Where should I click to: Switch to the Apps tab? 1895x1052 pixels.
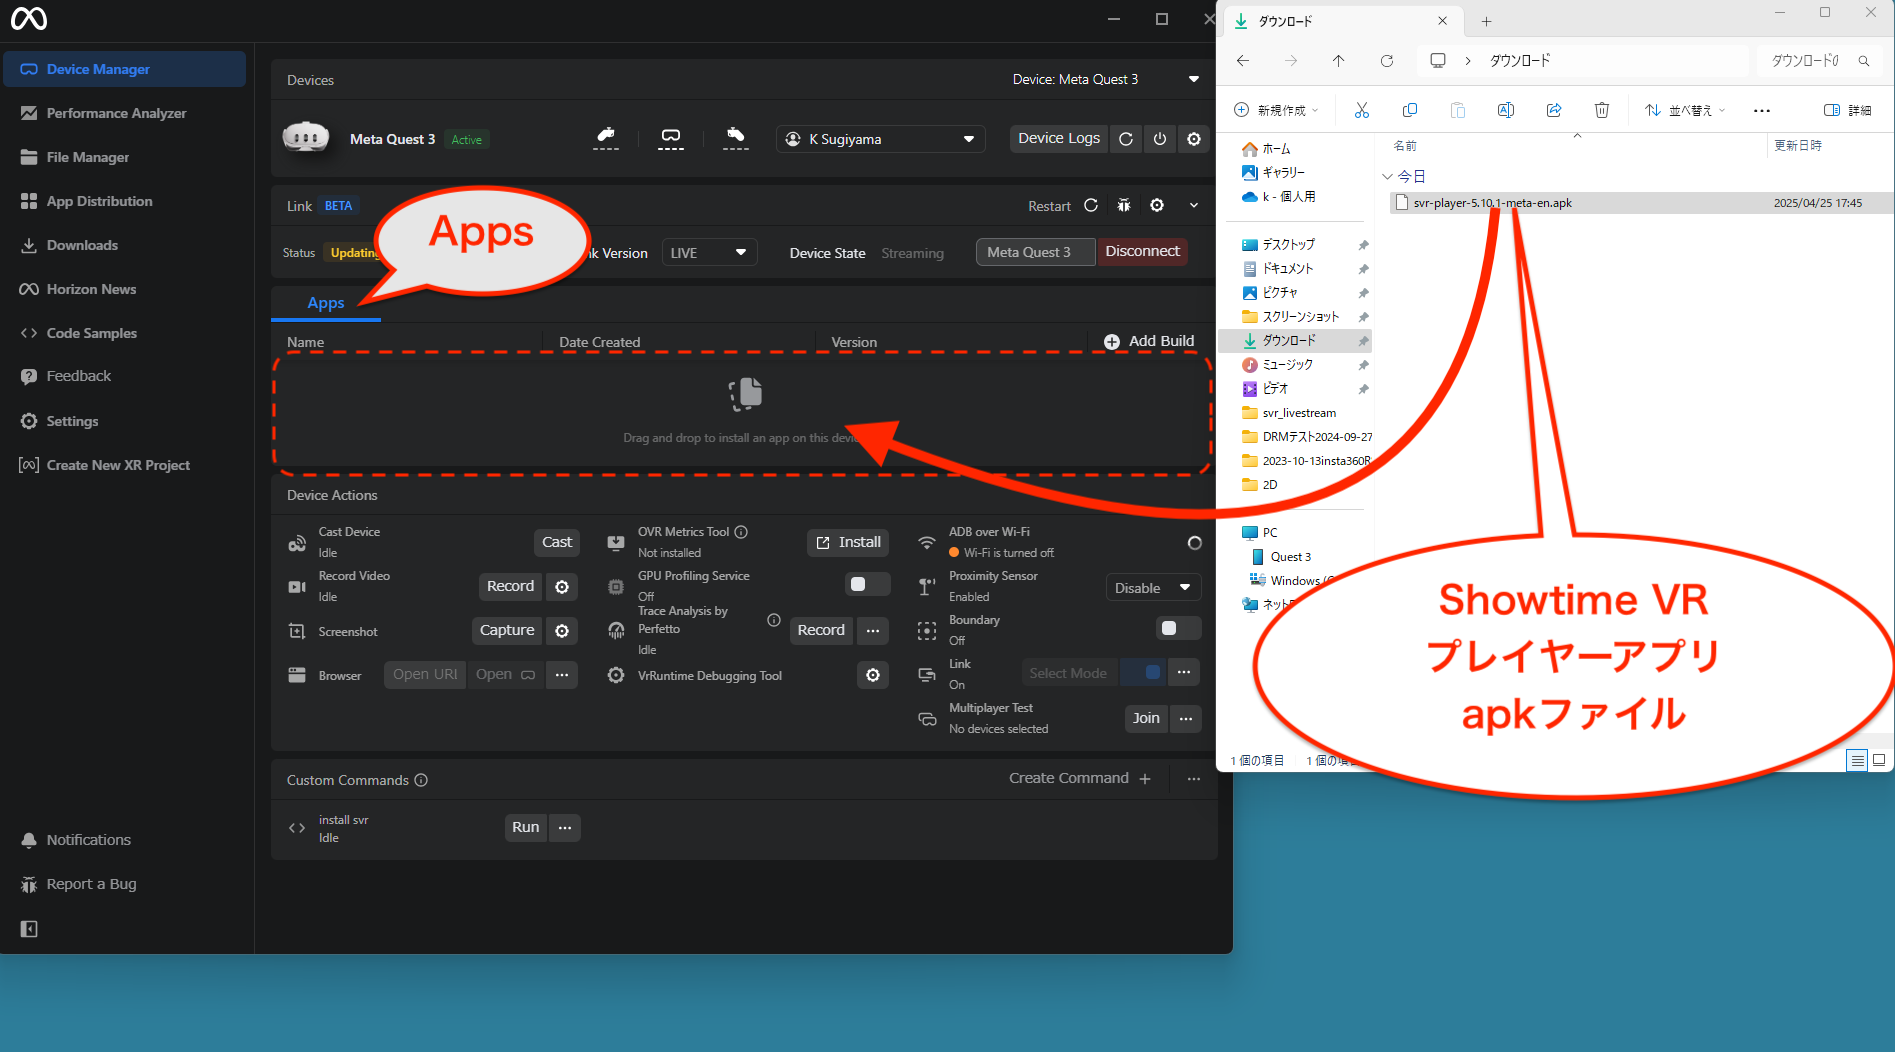(x=326, y=303)
